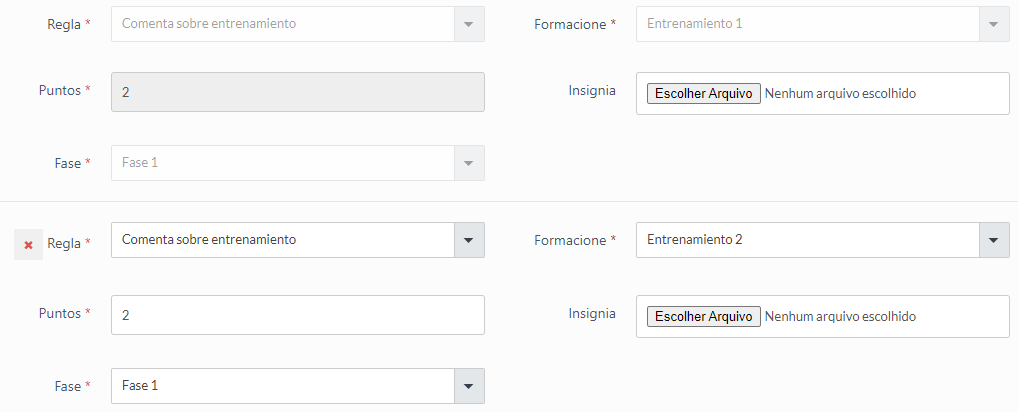Expand the Formacione 'Entrenamiento 2' dropdown
The height and width of the screenshot is (412, 1018).
[x=807, y=240]
